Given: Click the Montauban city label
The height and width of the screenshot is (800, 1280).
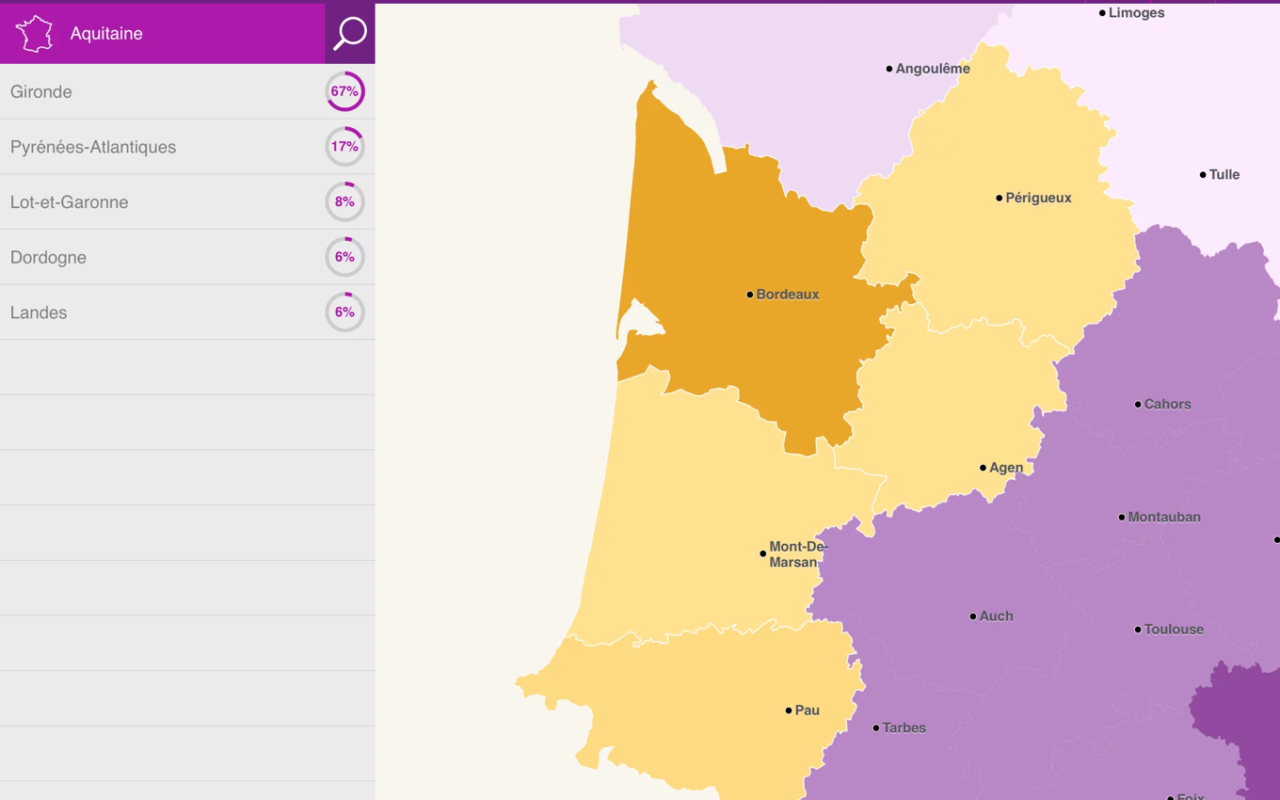Looking at the screenshot, I should [1164, 517].
